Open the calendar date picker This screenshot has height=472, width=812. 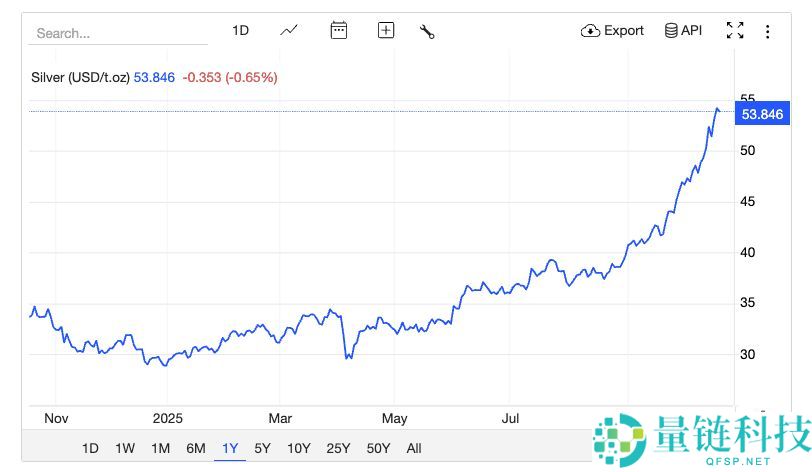click(339, 30)
